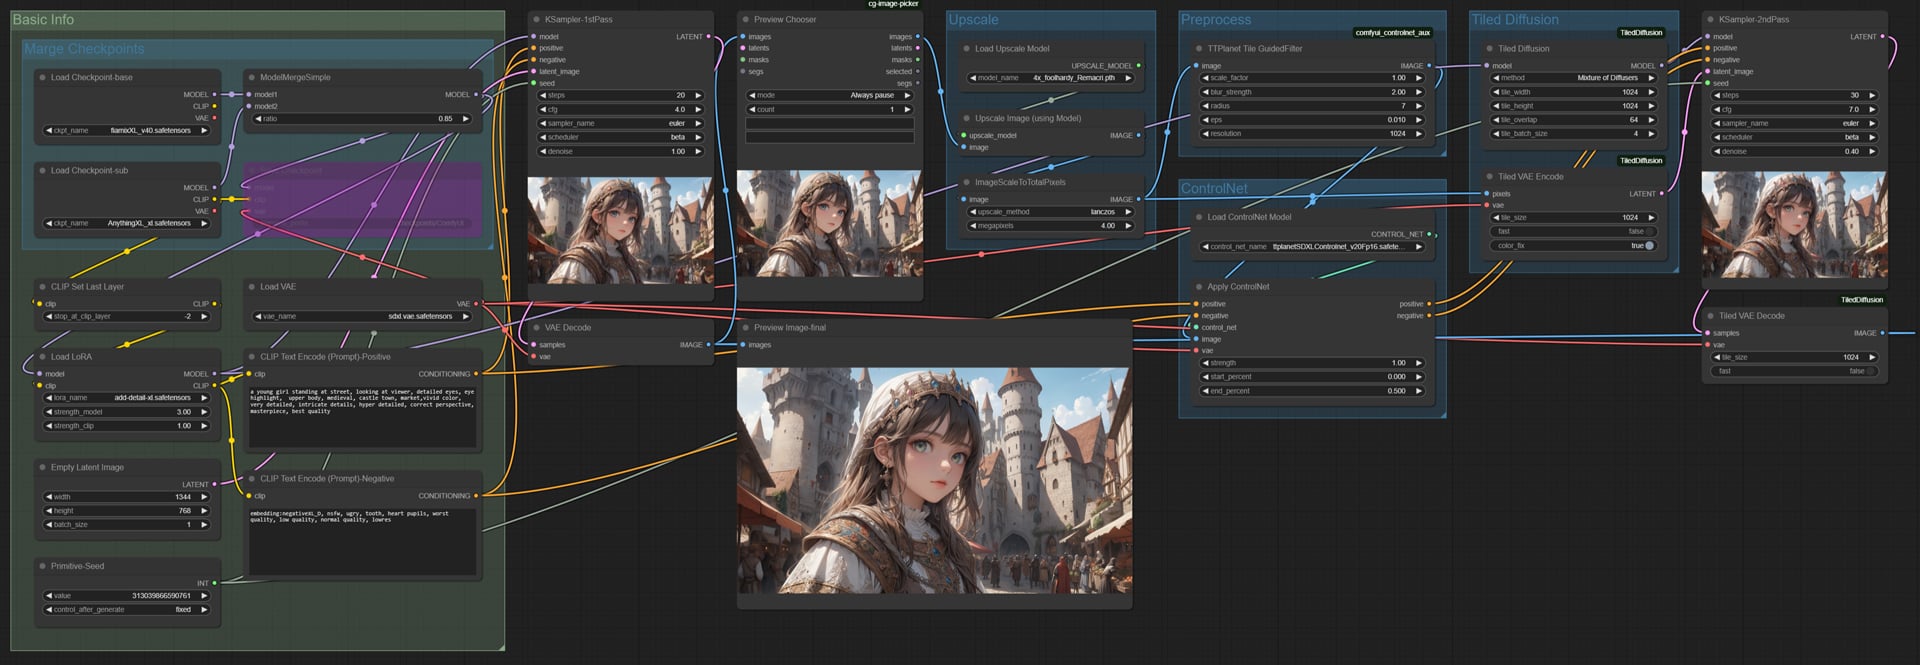Click the TiledDiffusion badge above Tiled VAE Decode
This screenshot has width=1920, height=665.
click(x=1861, y=299)
